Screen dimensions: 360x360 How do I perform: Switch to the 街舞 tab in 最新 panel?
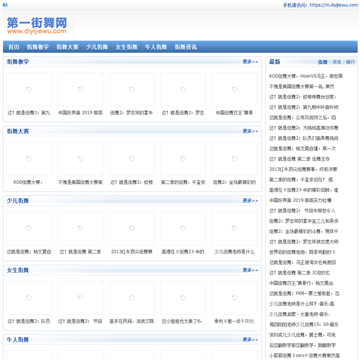322,62
